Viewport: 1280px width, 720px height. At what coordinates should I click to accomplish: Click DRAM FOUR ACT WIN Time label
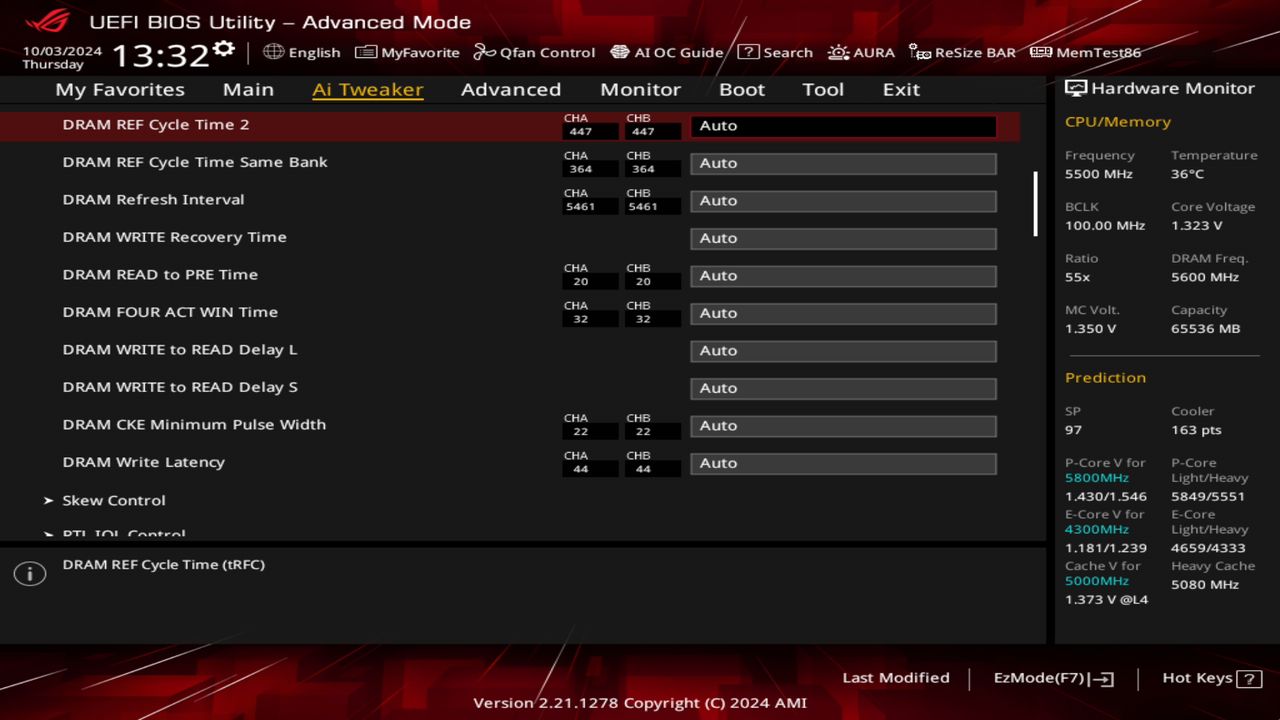(x=170, y=312)
